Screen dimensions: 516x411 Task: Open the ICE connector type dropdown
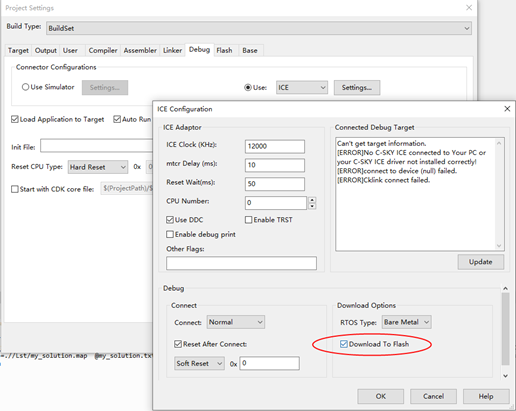point(302,88)
